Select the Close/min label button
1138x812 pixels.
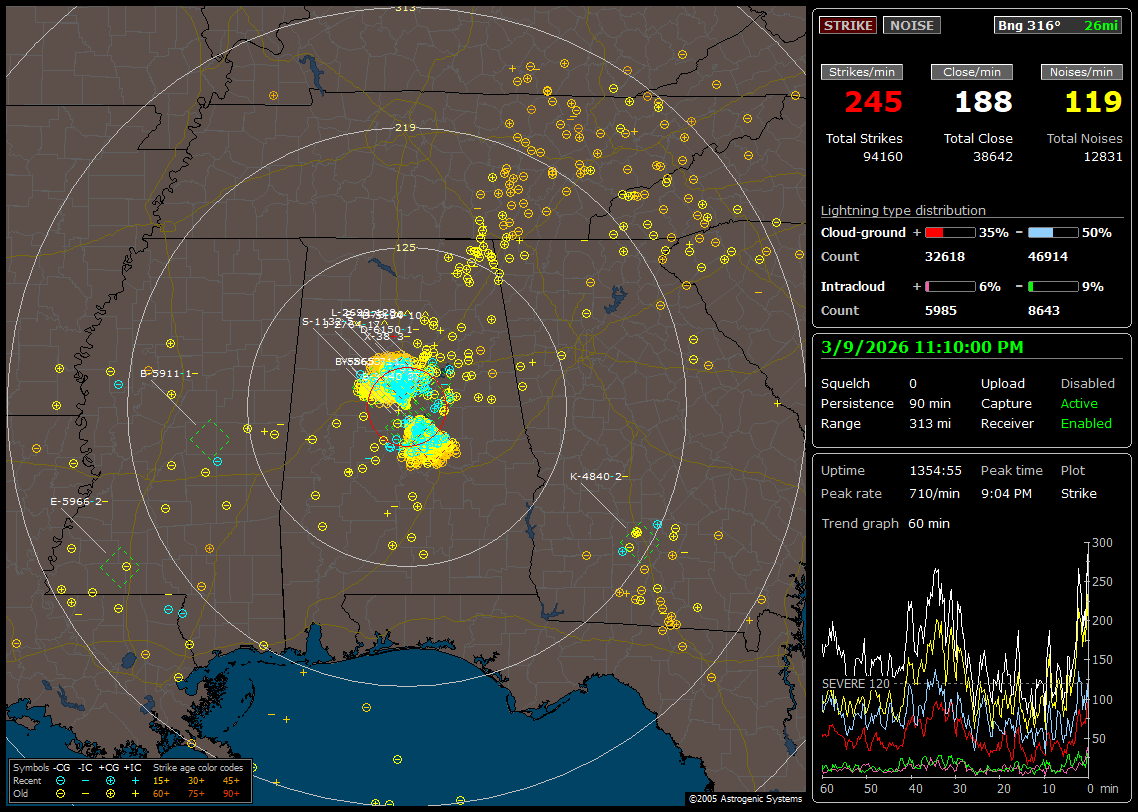(x=972, y=72)
